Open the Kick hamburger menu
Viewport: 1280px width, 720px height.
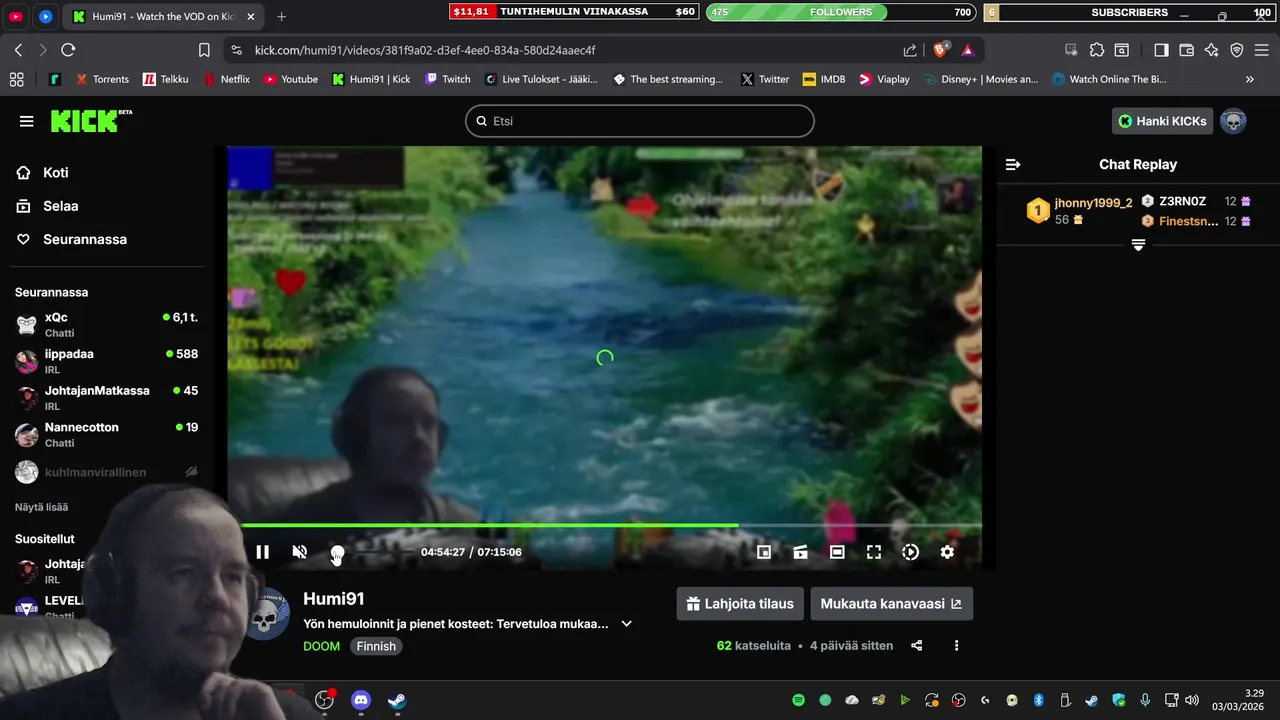click(26, 121)
